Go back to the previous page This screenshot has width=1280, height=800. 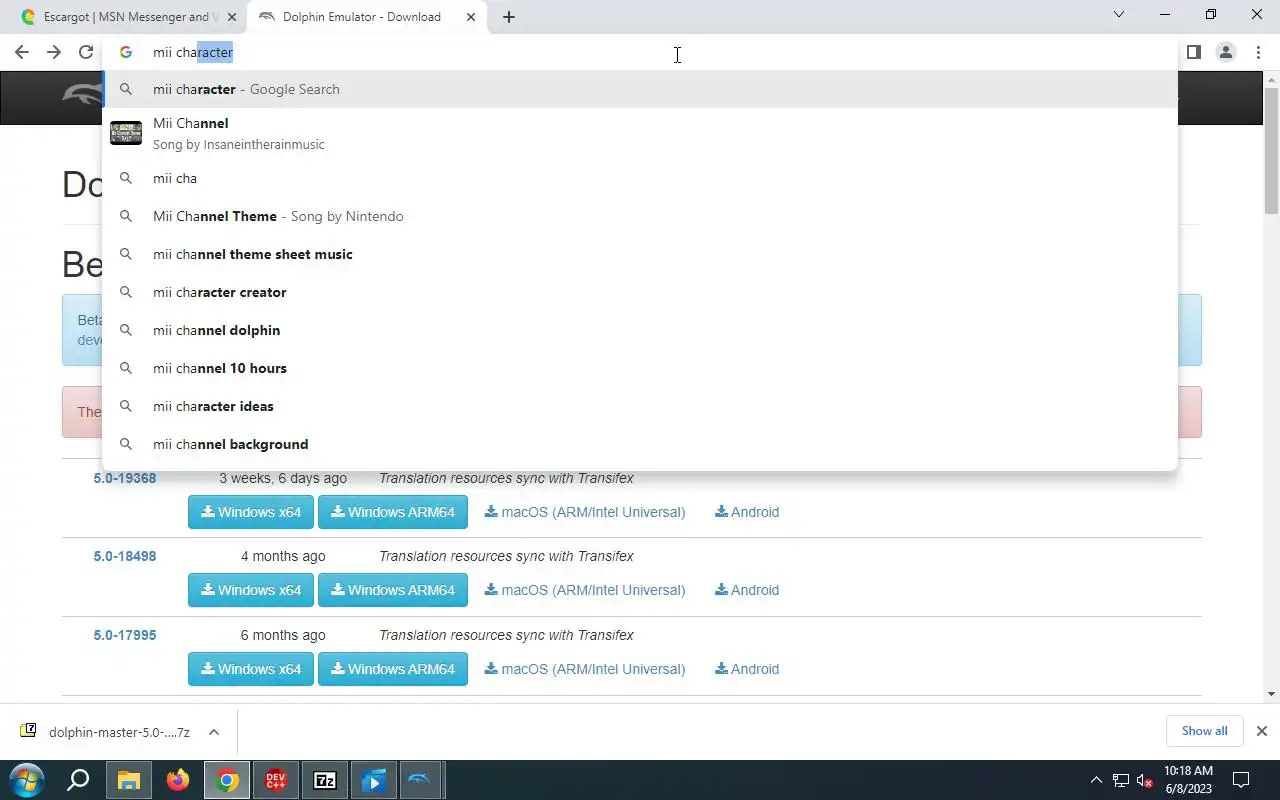22,52
